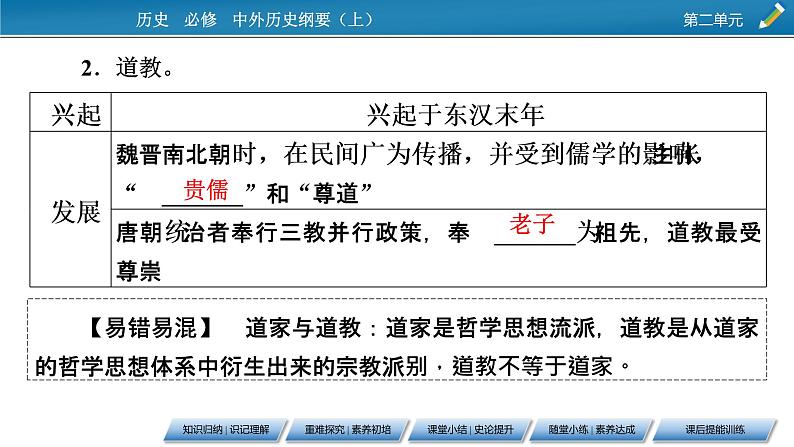794x447 pixels.
Task: Select the 兴起 table row header cell
Action: 76,115
